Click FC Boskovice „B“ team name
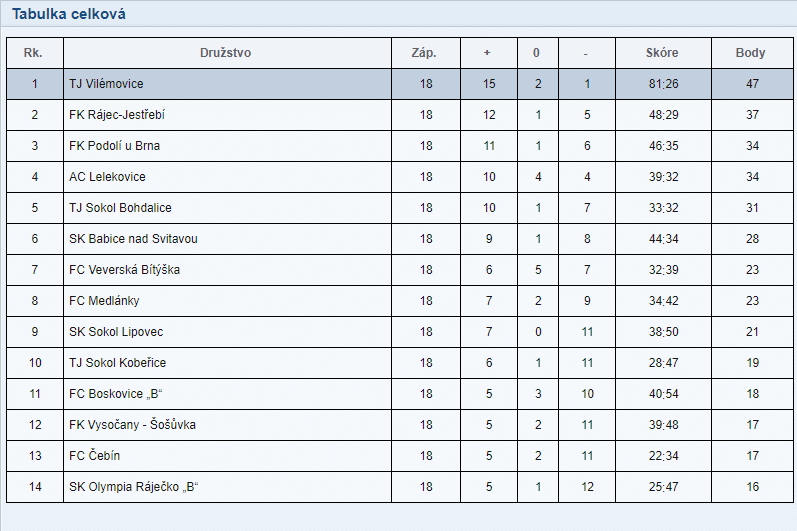The height and width of the screenshot is (531, 797). click(116, 394)
